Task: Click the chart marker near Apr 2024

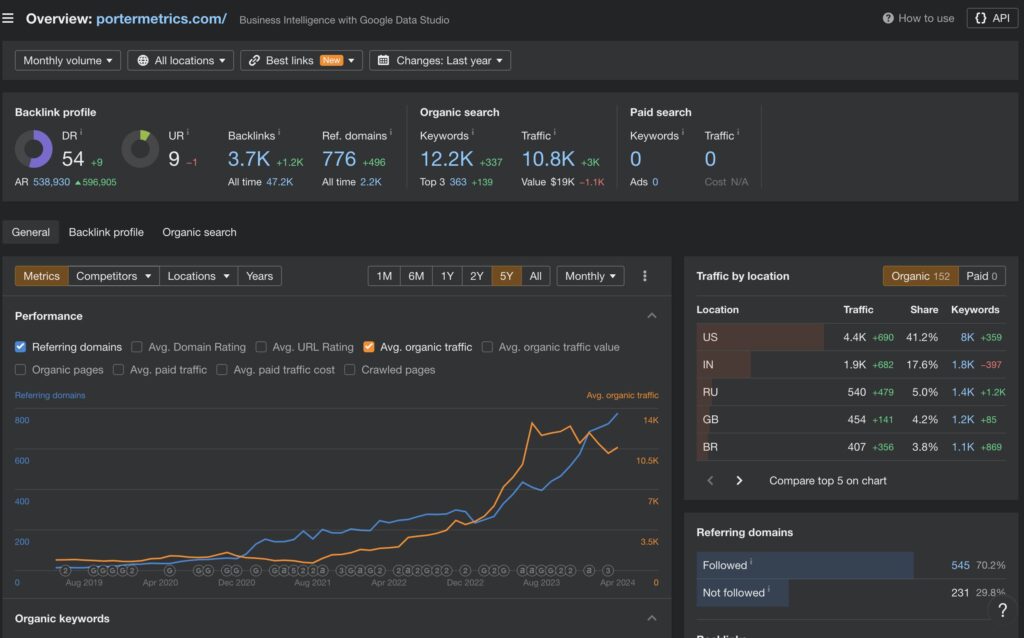Action: pyautogui.click(x=608, y=570)
